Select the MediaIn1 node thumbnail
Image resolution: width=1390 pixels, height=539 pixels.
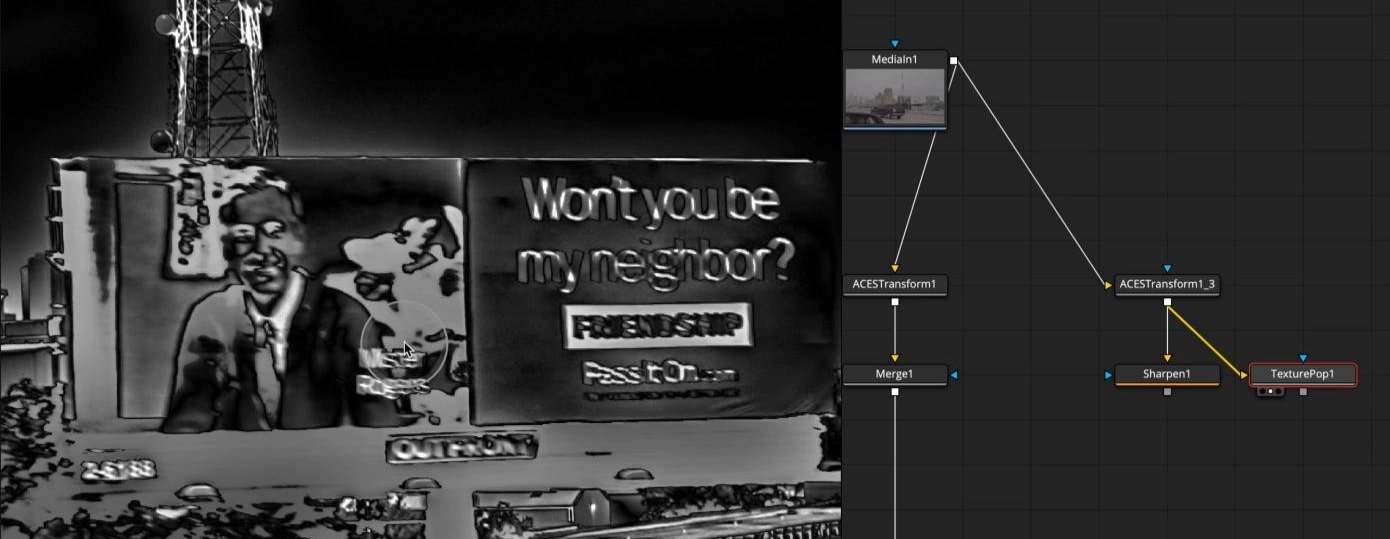(895, 97)
